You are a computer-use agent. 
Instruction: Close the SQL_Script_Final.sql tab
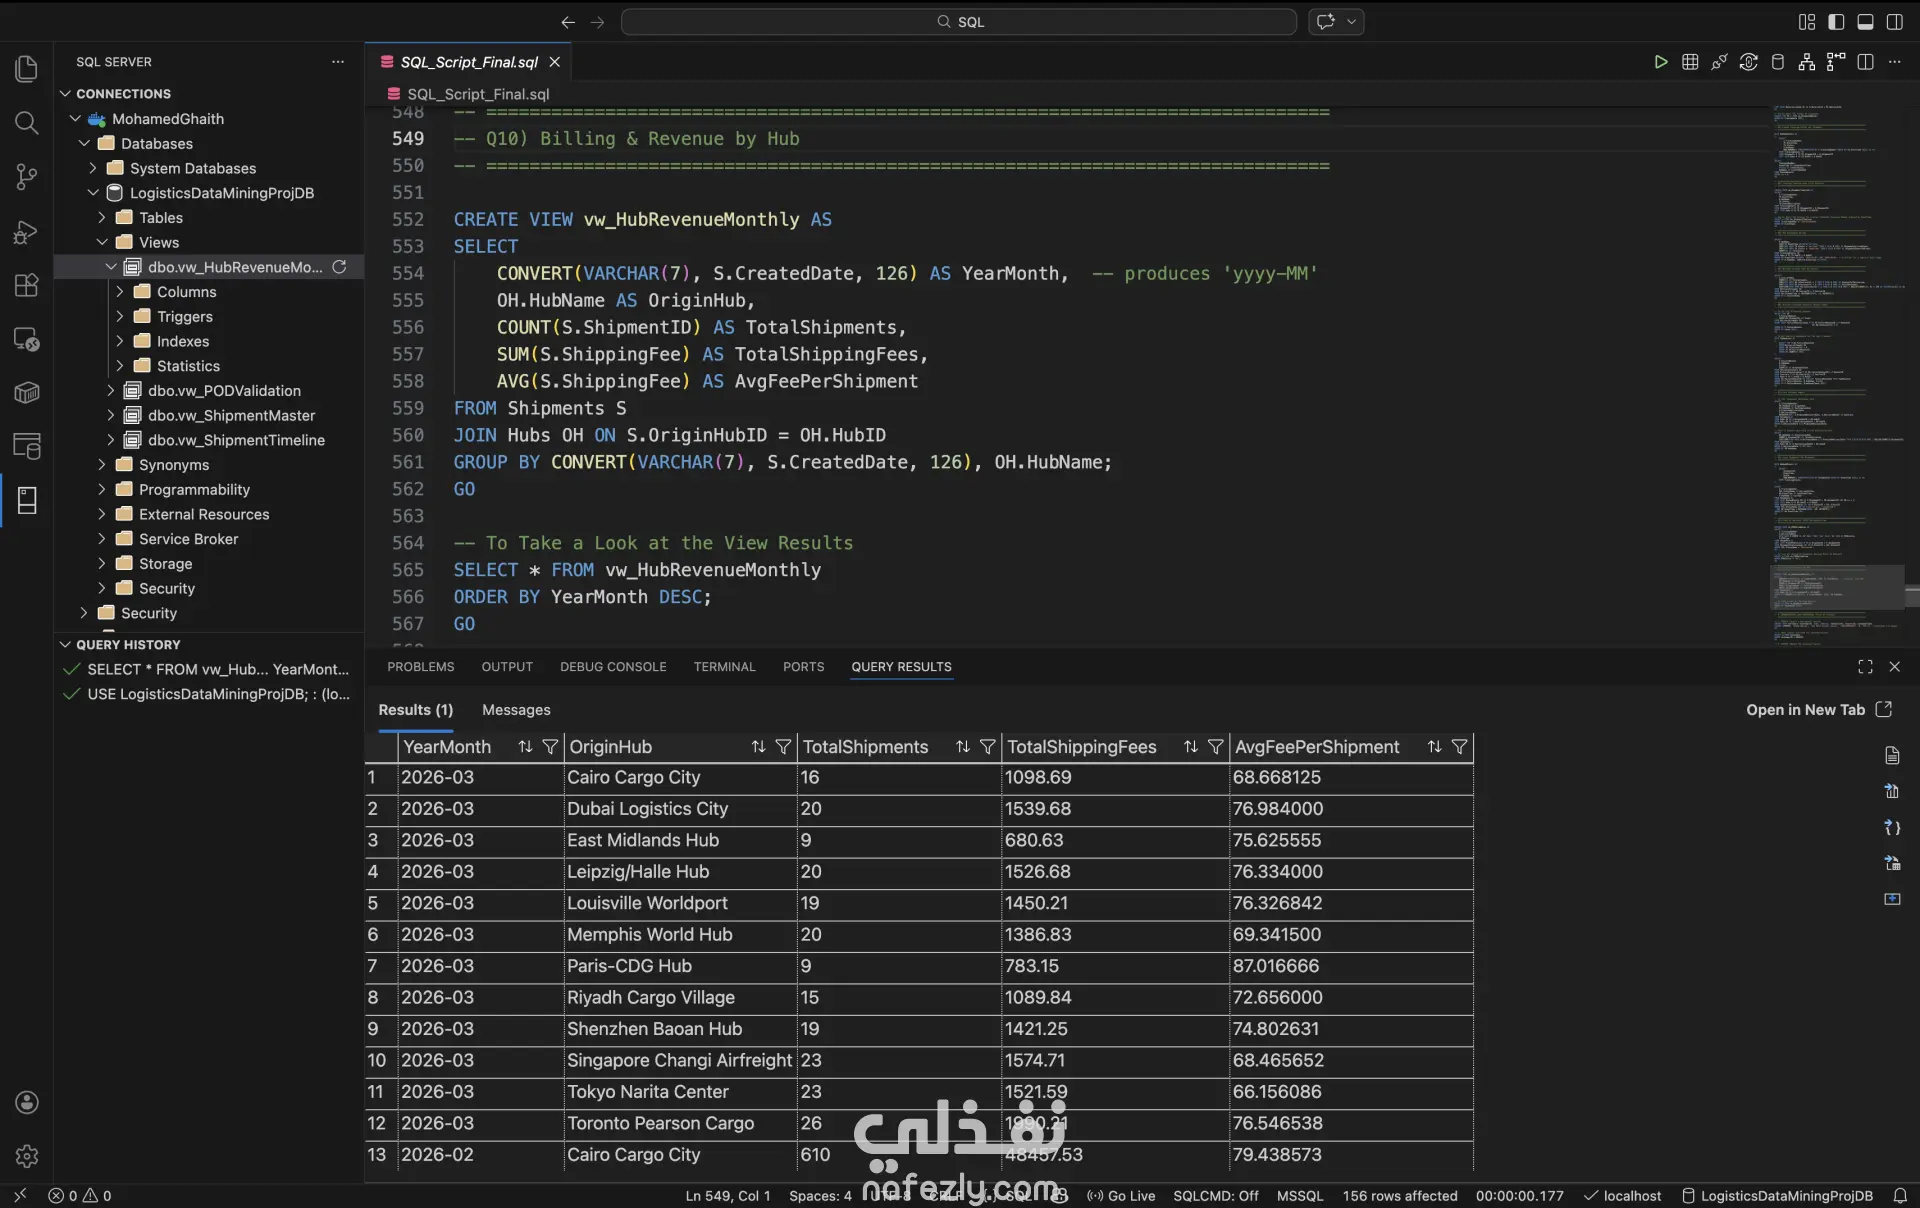(x=554, y=62)
